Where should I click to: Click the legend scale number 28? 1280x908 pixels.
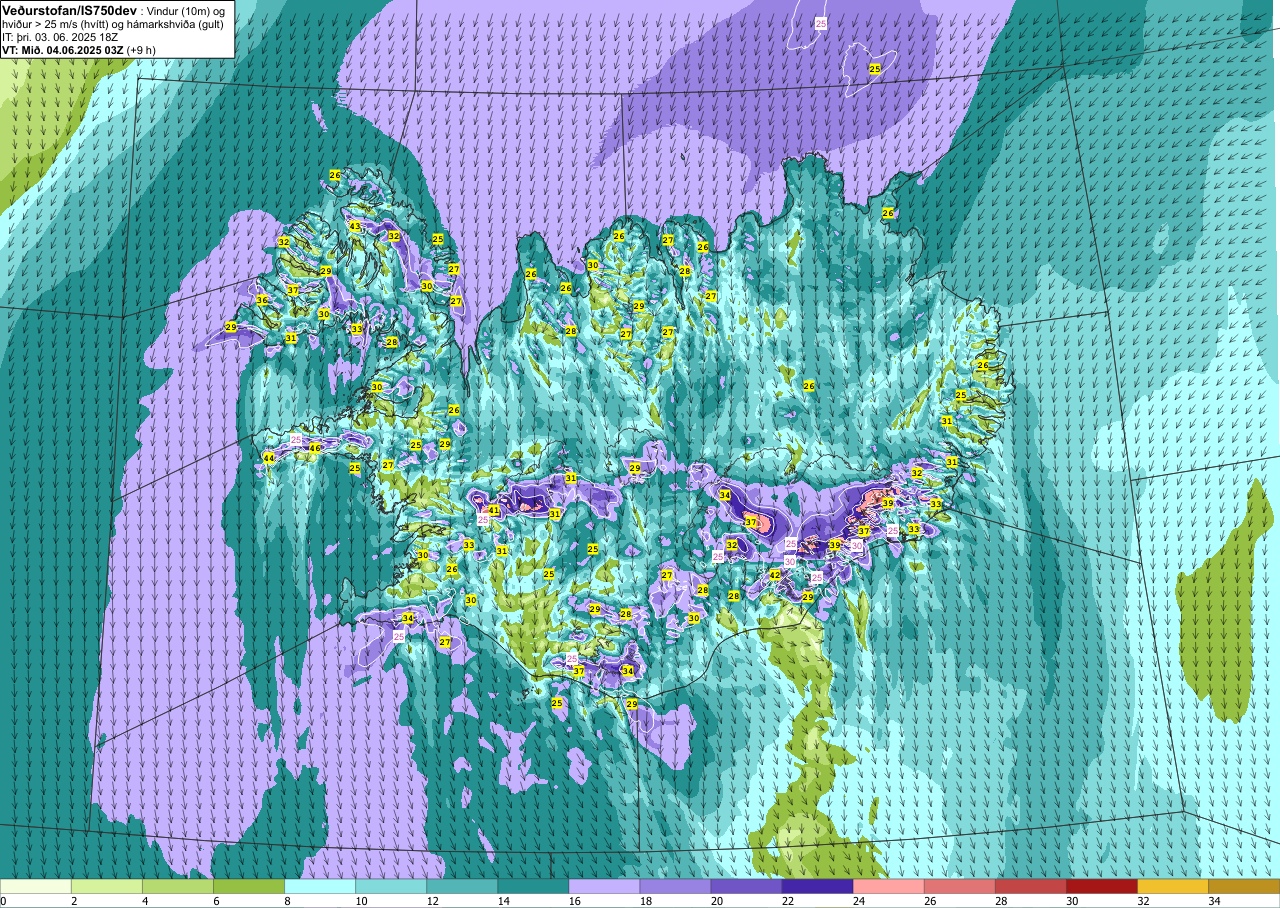[1000, 901]
